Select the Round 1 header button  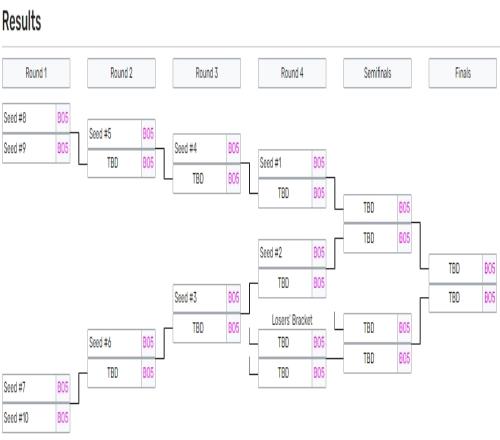(36, 73)
